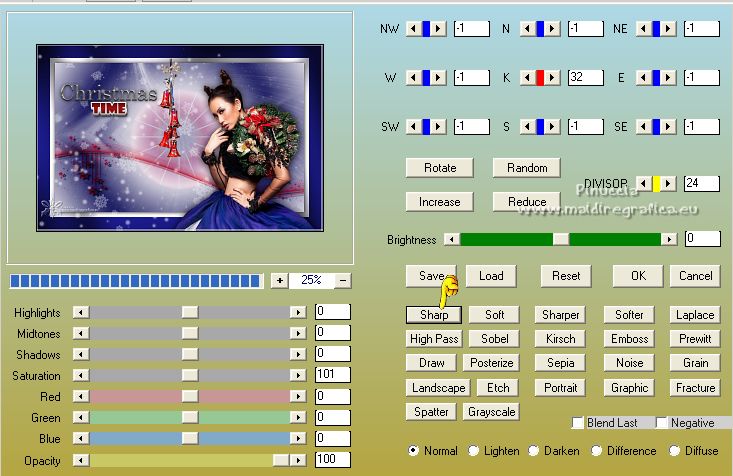
Task: Click the Saturation value field
Action: click(333, 374)
